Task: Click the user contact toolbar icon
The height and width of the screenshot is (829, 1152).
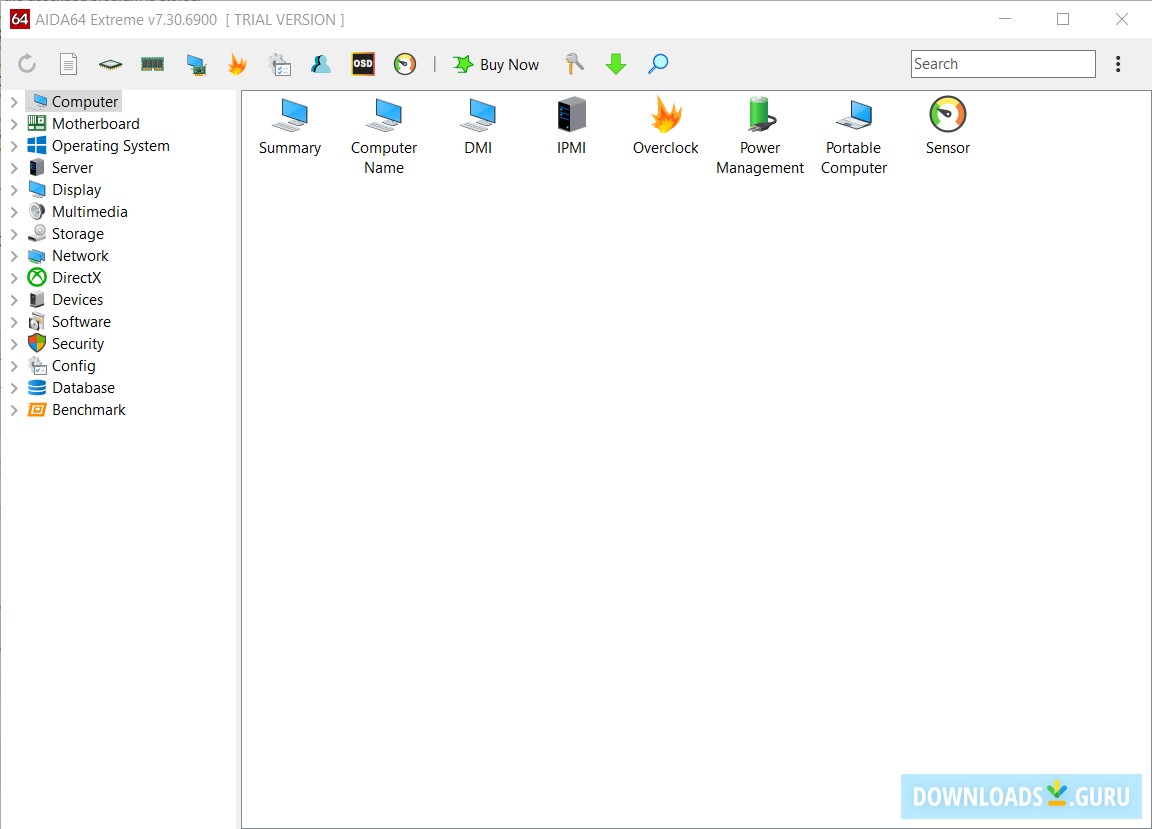Action: (x=321, y=64)
